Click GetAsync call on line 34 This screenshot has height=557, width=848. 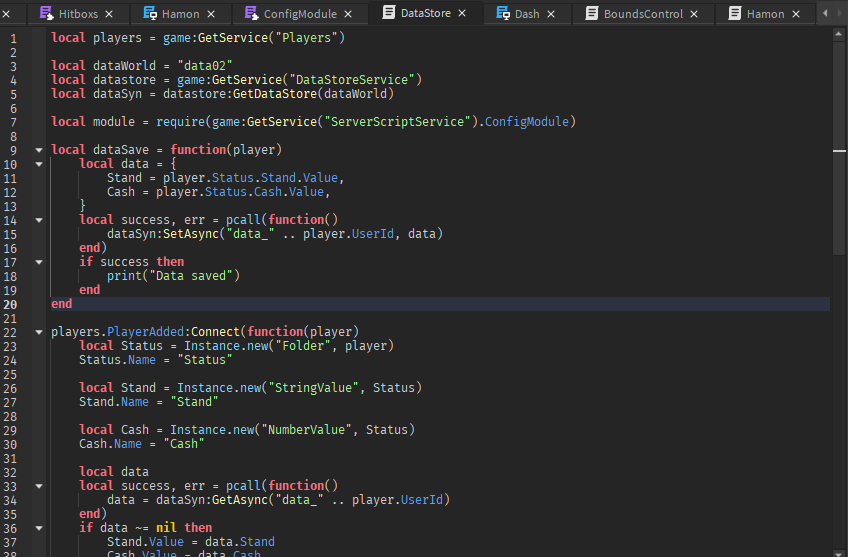click(x=240, y=500)
